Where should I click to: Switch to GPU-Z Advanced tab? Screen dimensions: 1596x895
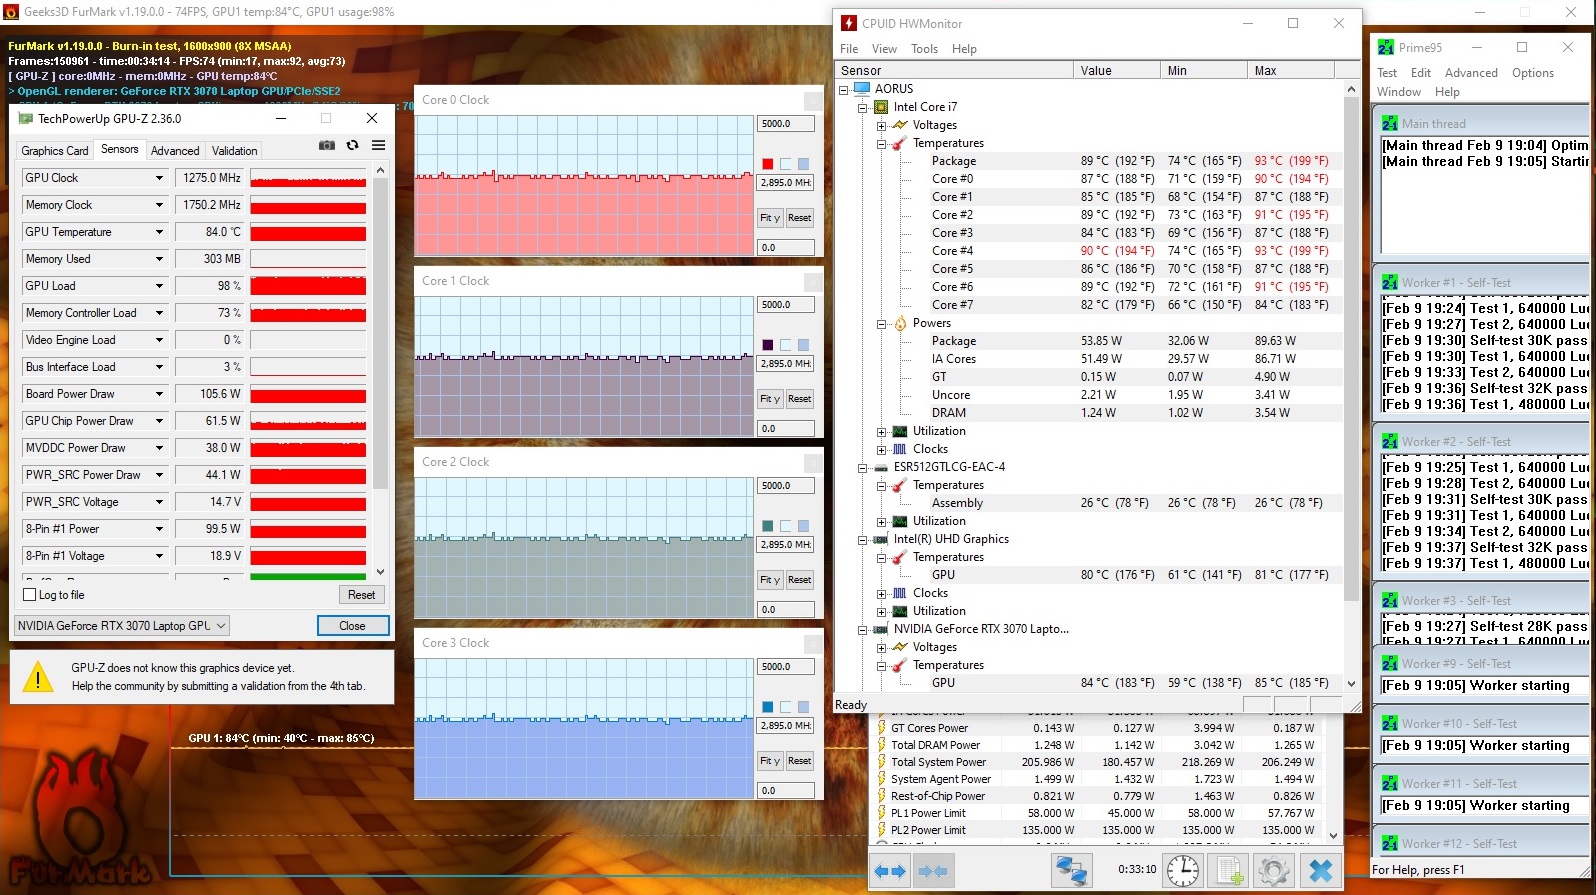[175, 151]
